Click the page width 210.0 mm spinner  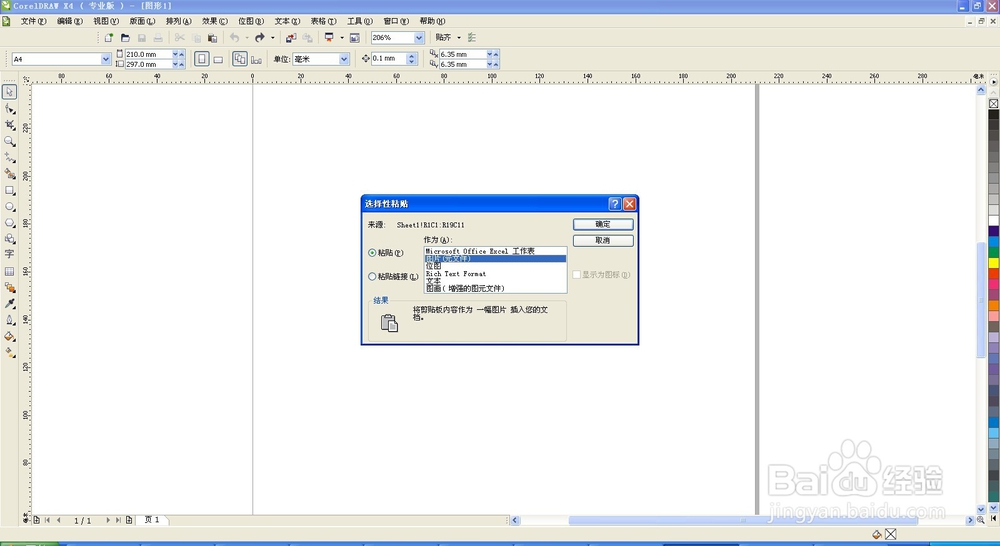179,54
